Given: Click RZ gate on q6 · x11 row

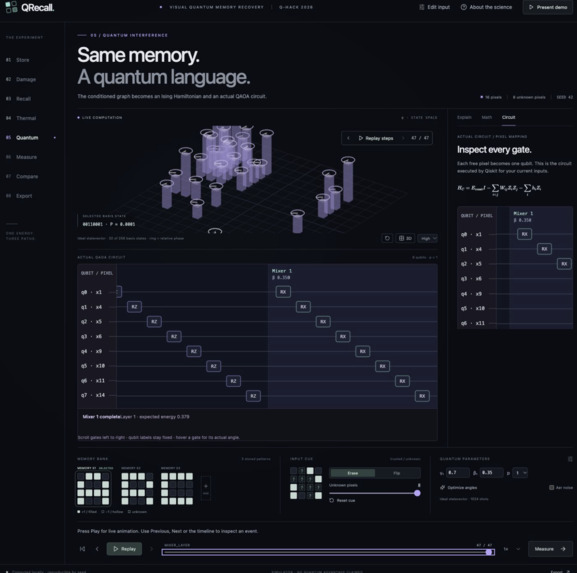Looking at the screenshot, I should (234, 381).
